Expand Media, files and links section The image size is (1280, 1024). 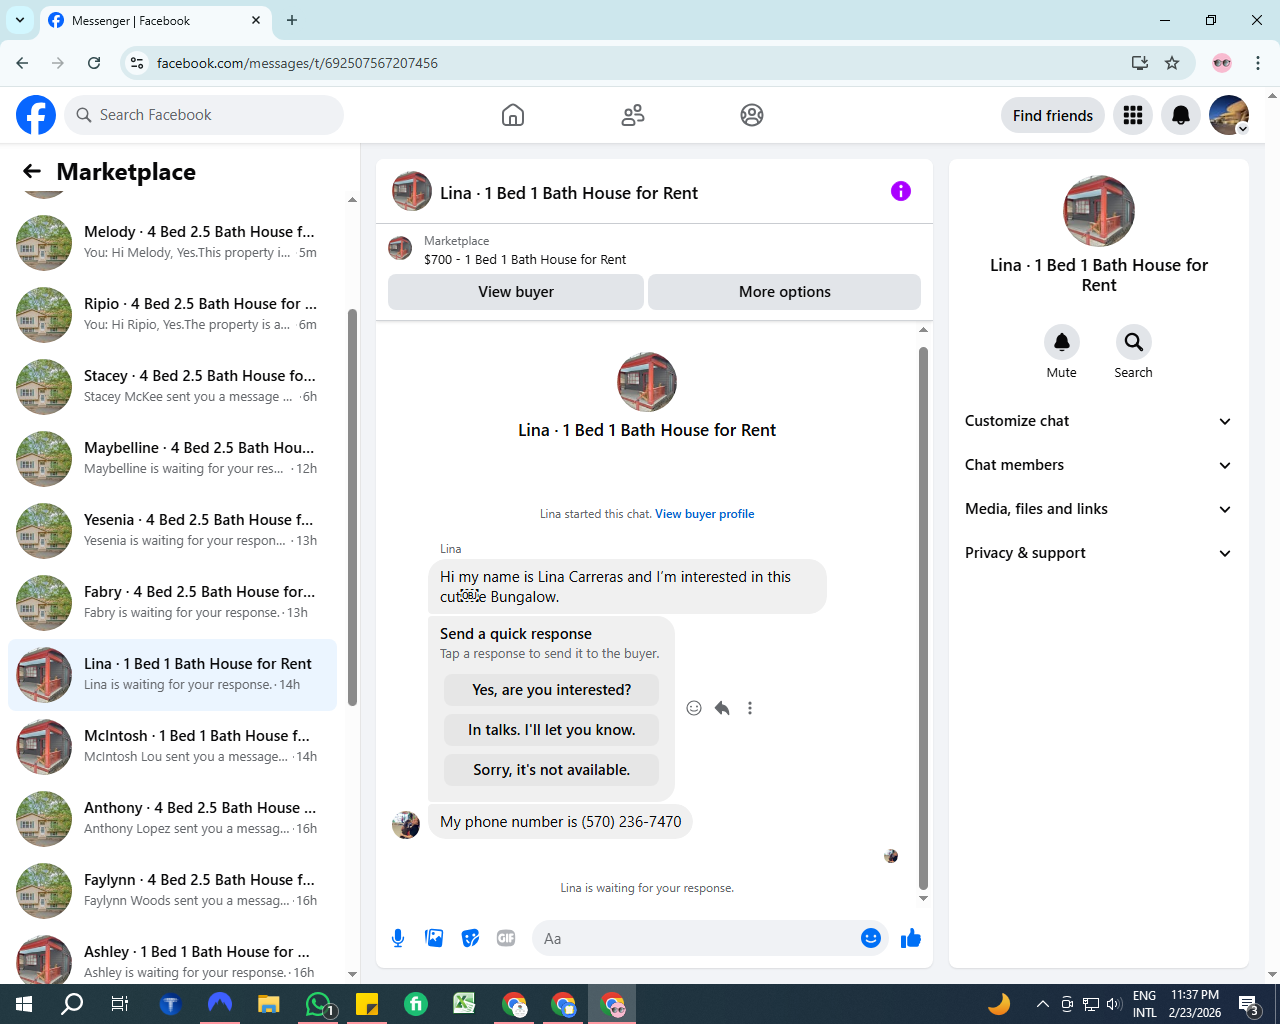click(x=1099, y=509)
